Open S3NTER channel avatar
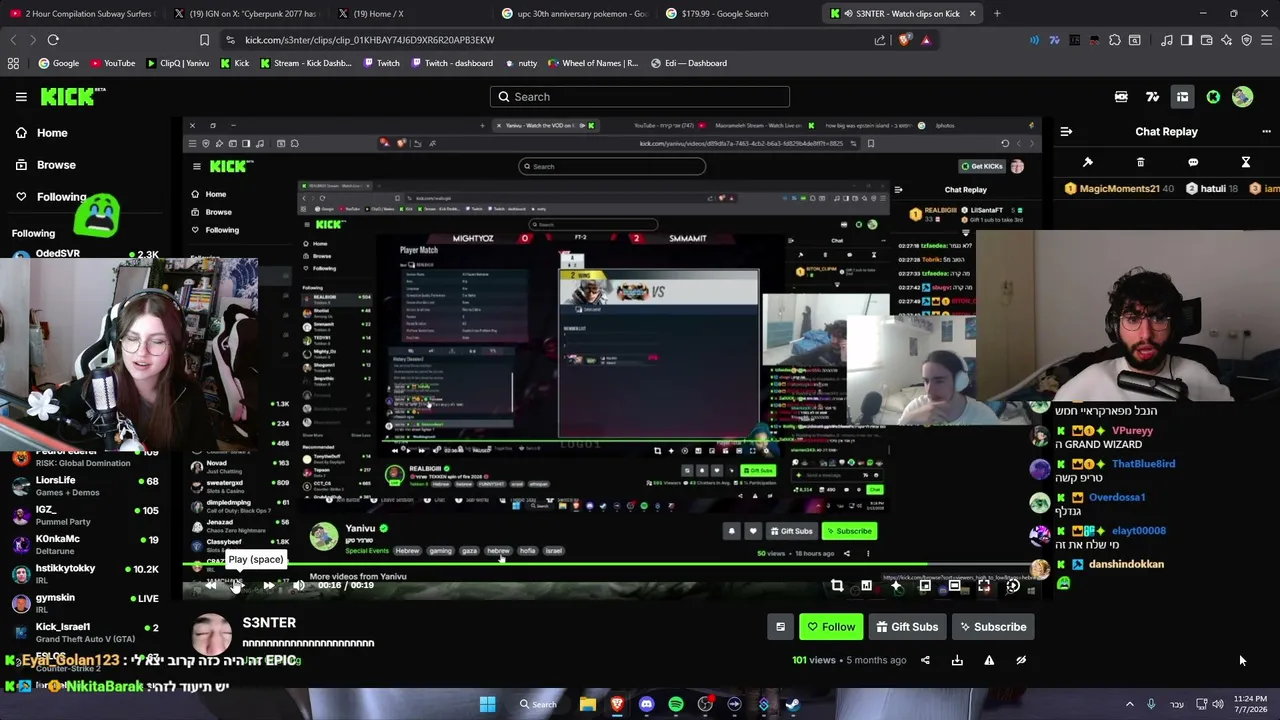This screenshot has height=720, width=1280. click(211, 634)
